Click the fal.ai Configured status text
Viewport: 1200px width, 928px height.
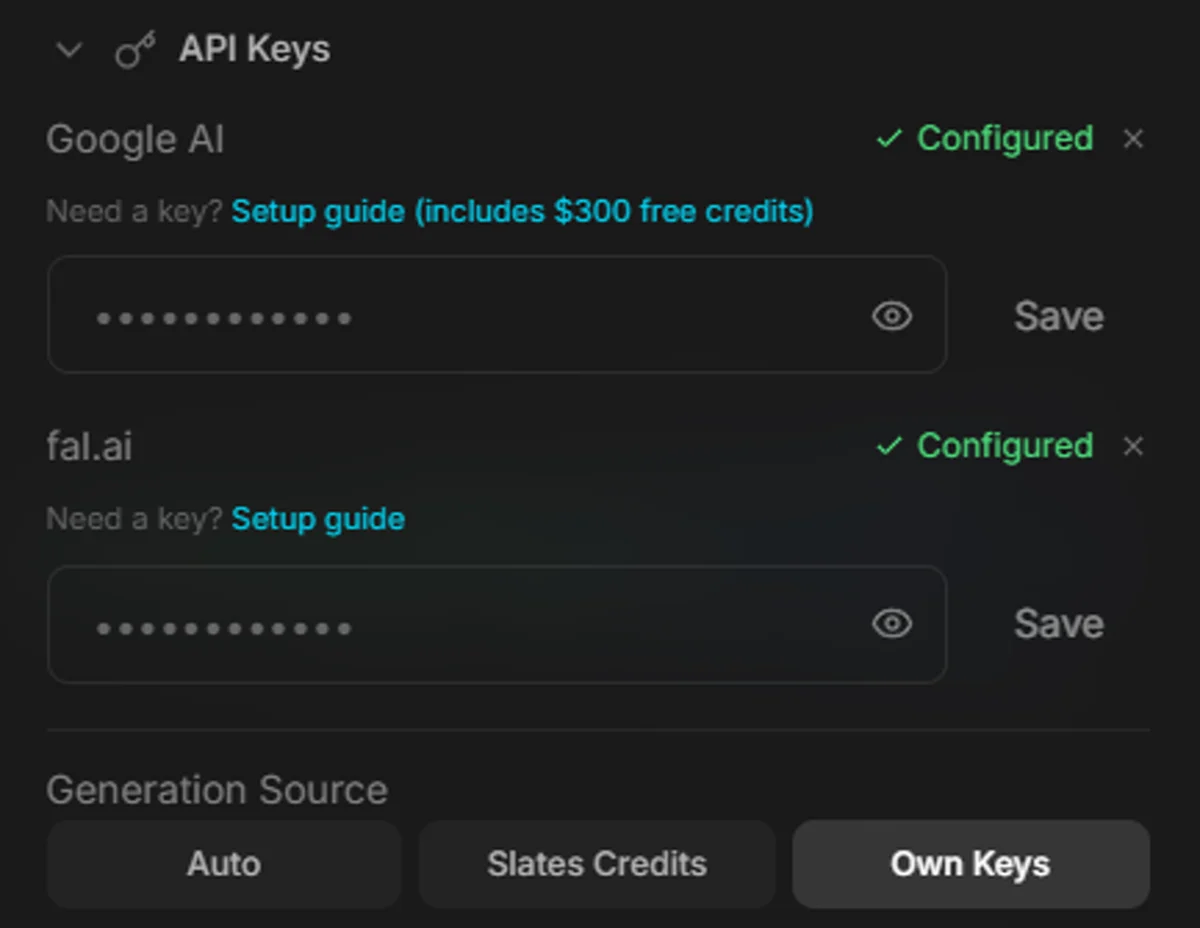tap(1004, 446)
